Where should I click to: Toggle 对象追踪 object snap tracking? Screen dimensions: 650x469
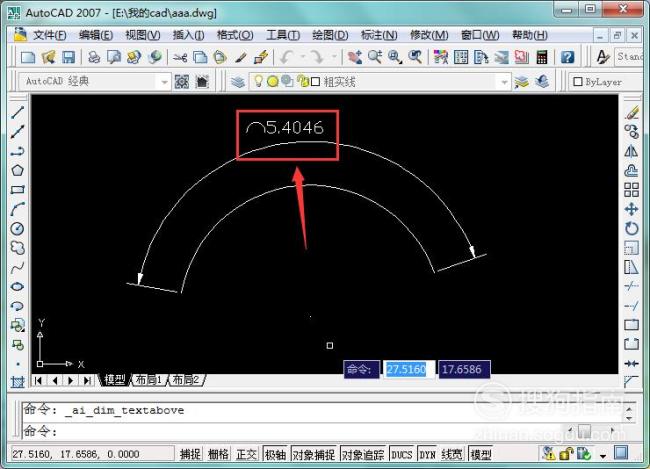[363, 454]
